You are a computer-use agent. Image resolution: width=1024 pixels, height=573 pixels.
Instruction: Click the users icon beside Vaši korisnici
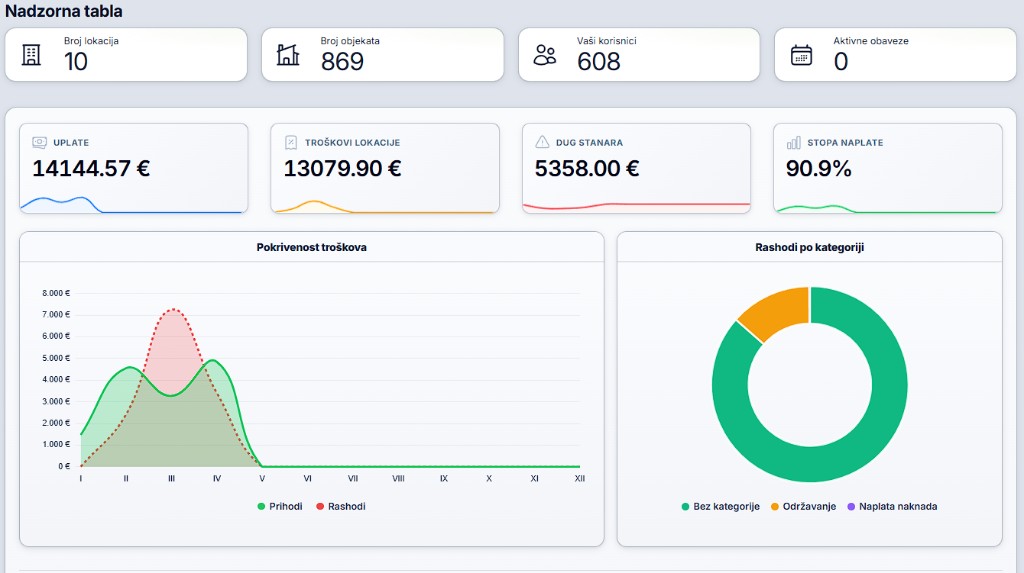click(x=545, y=55)
